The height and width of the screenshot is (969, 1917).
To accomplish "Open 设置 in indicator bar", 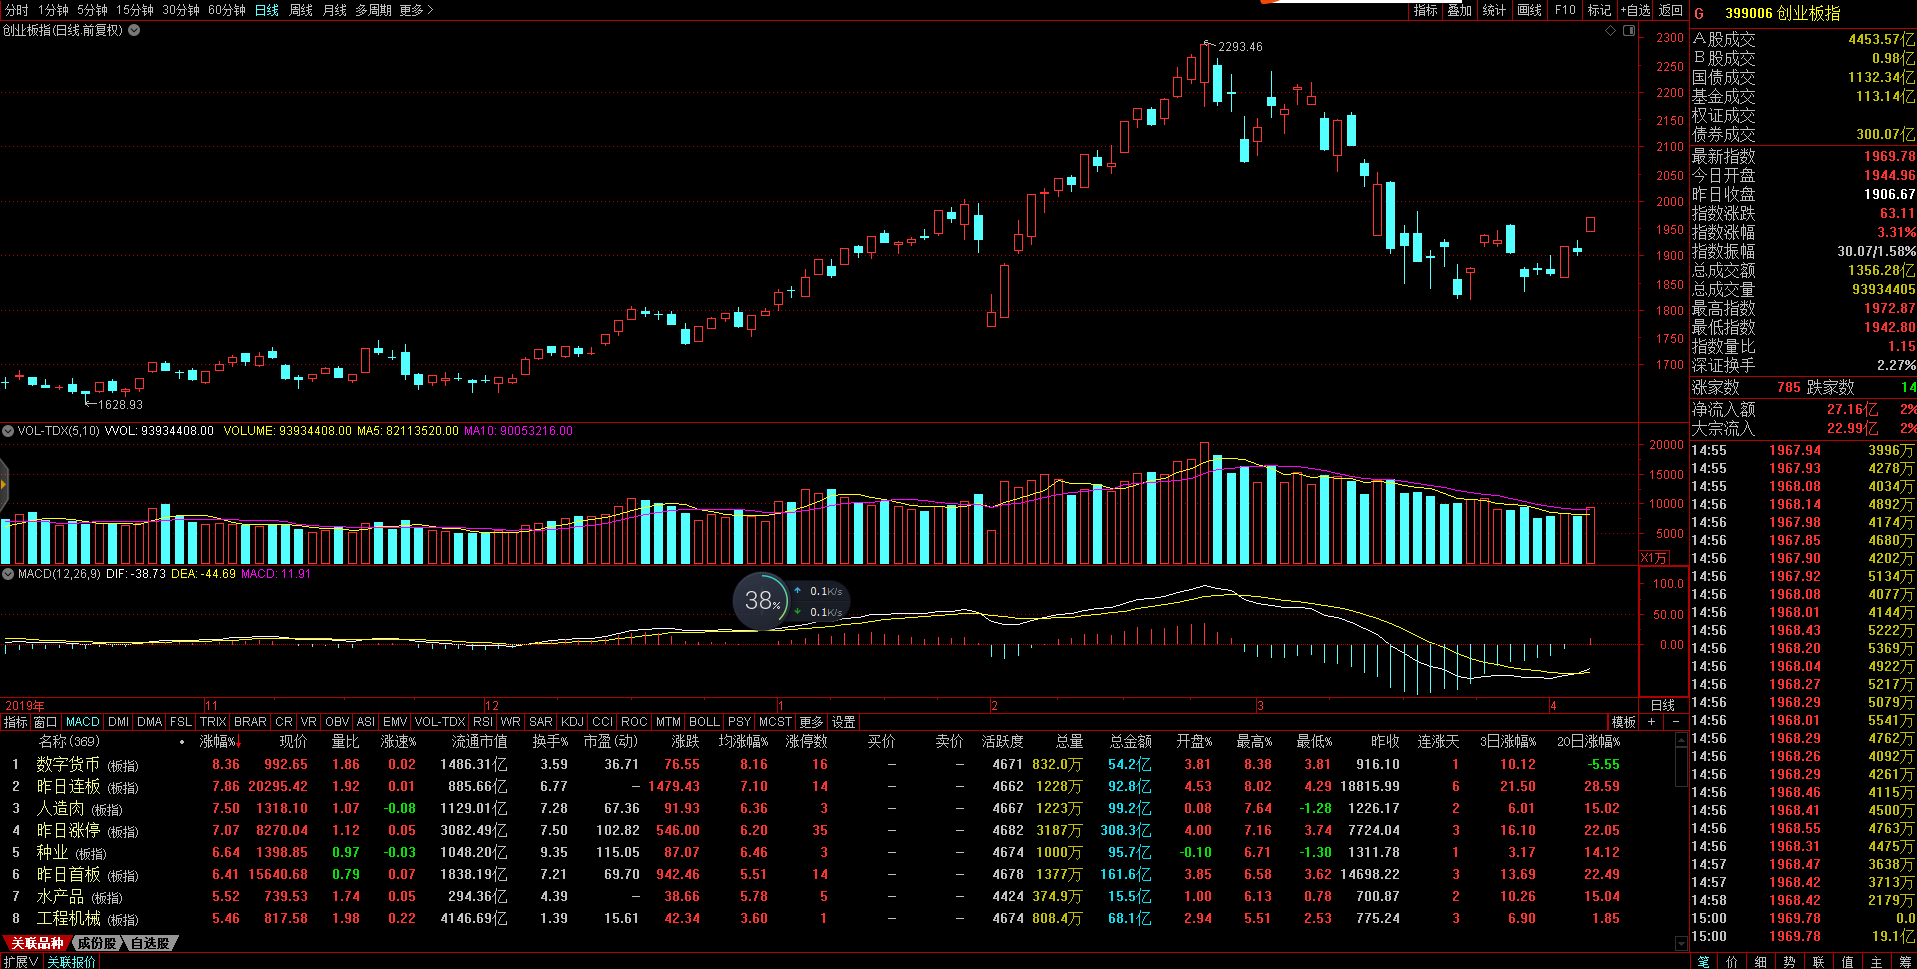I will coord(843,721).
